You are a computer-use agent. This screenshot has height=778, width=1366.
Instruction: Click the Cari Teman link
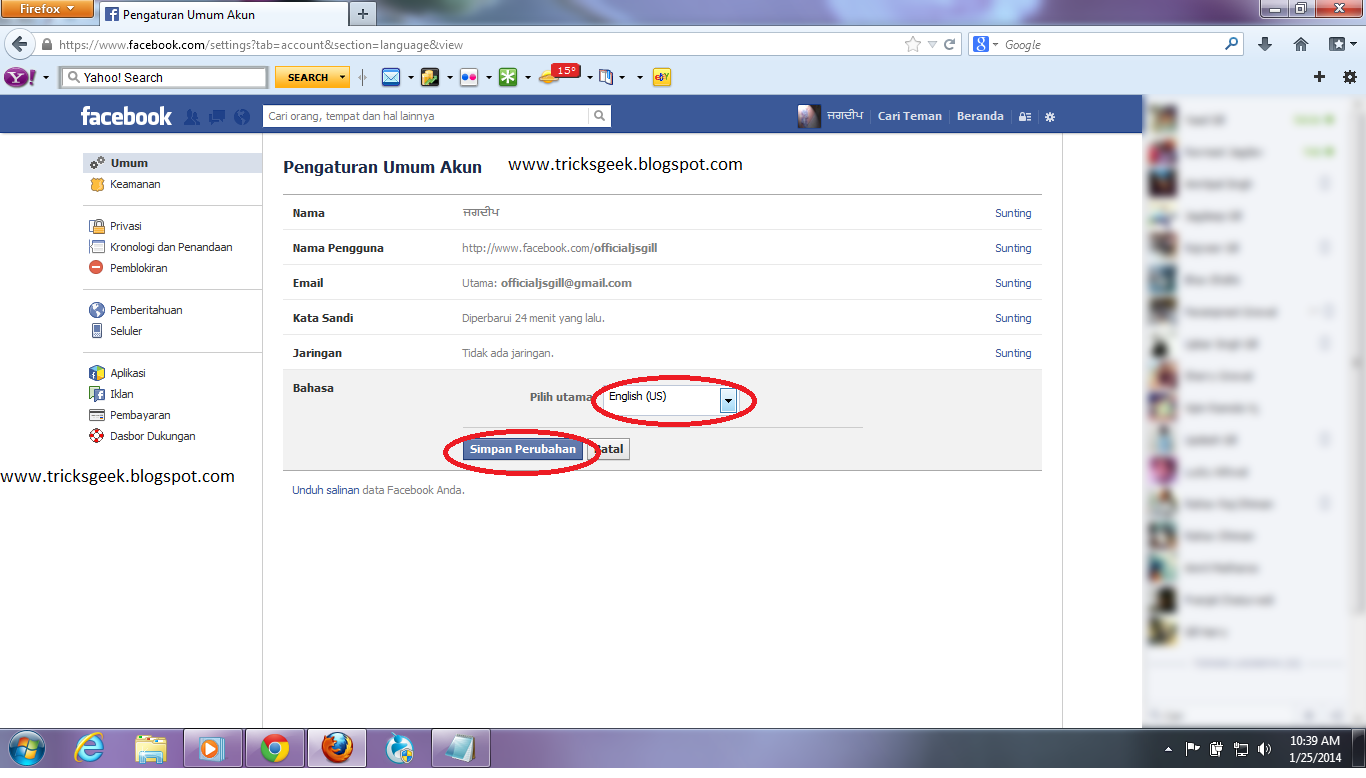pyautogui.click(x=910, y=116)
